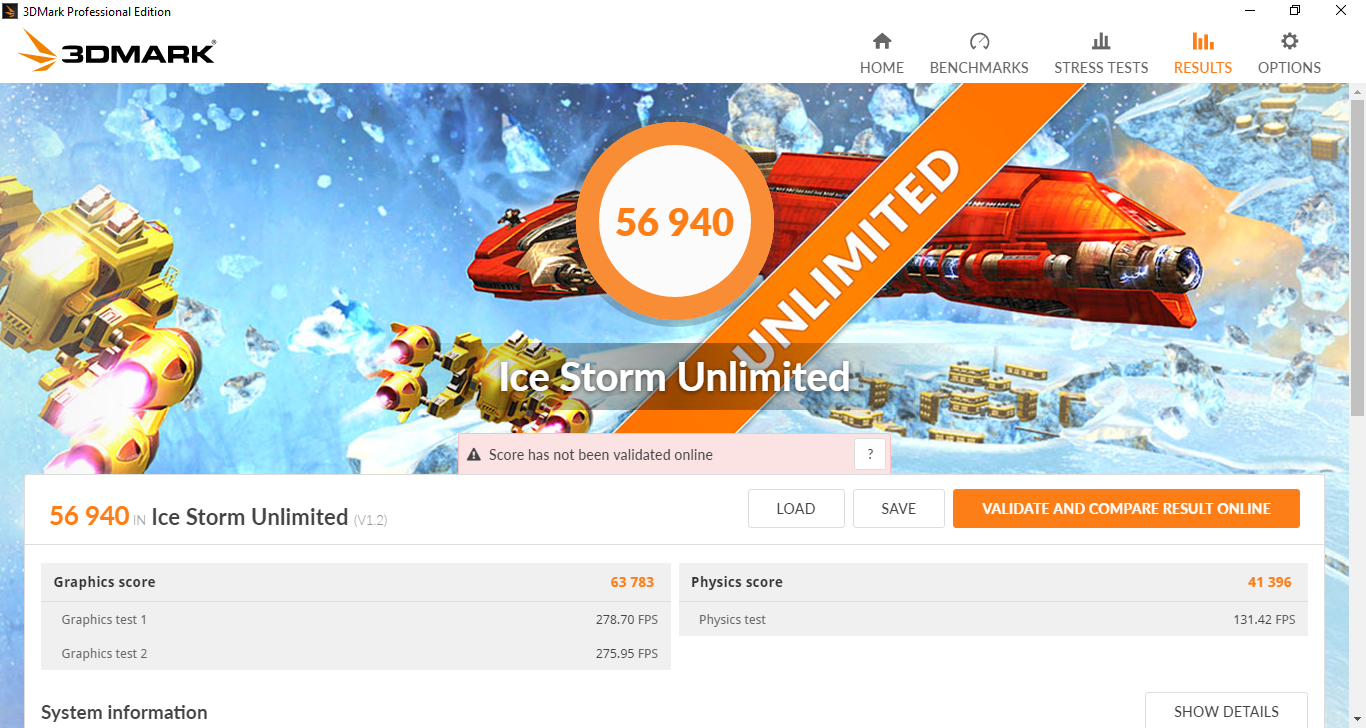Click the 3DMark title bar app icon
The width and height of the screenshot is (1366, 728).
click(11, 11)
